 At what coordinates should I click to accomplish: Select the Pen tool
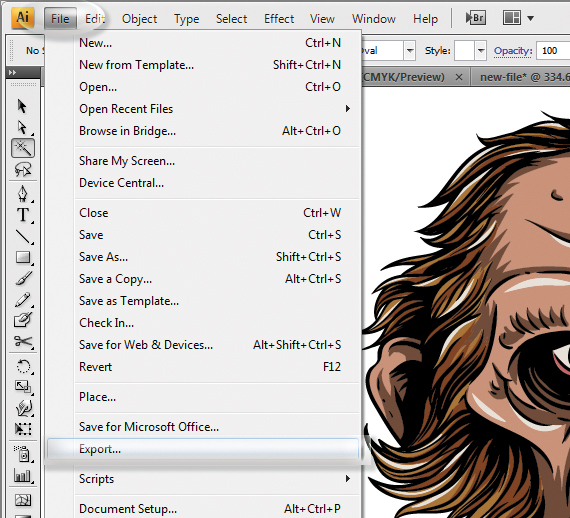(23, 193)
